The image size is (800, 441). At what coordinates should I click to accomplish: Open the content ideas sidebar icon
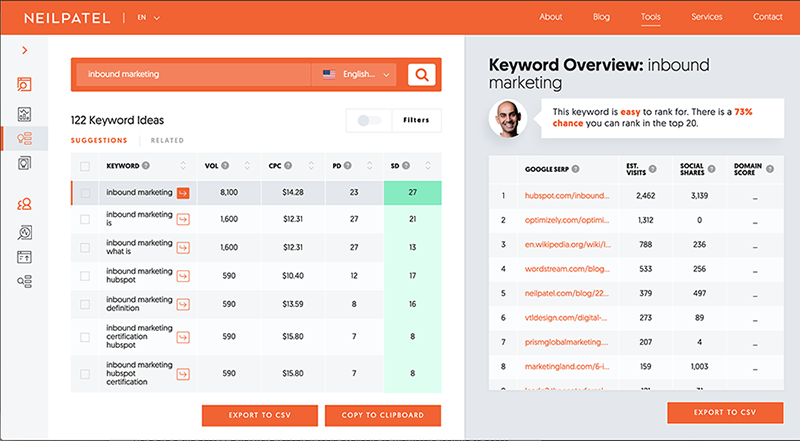pos(24,163)
